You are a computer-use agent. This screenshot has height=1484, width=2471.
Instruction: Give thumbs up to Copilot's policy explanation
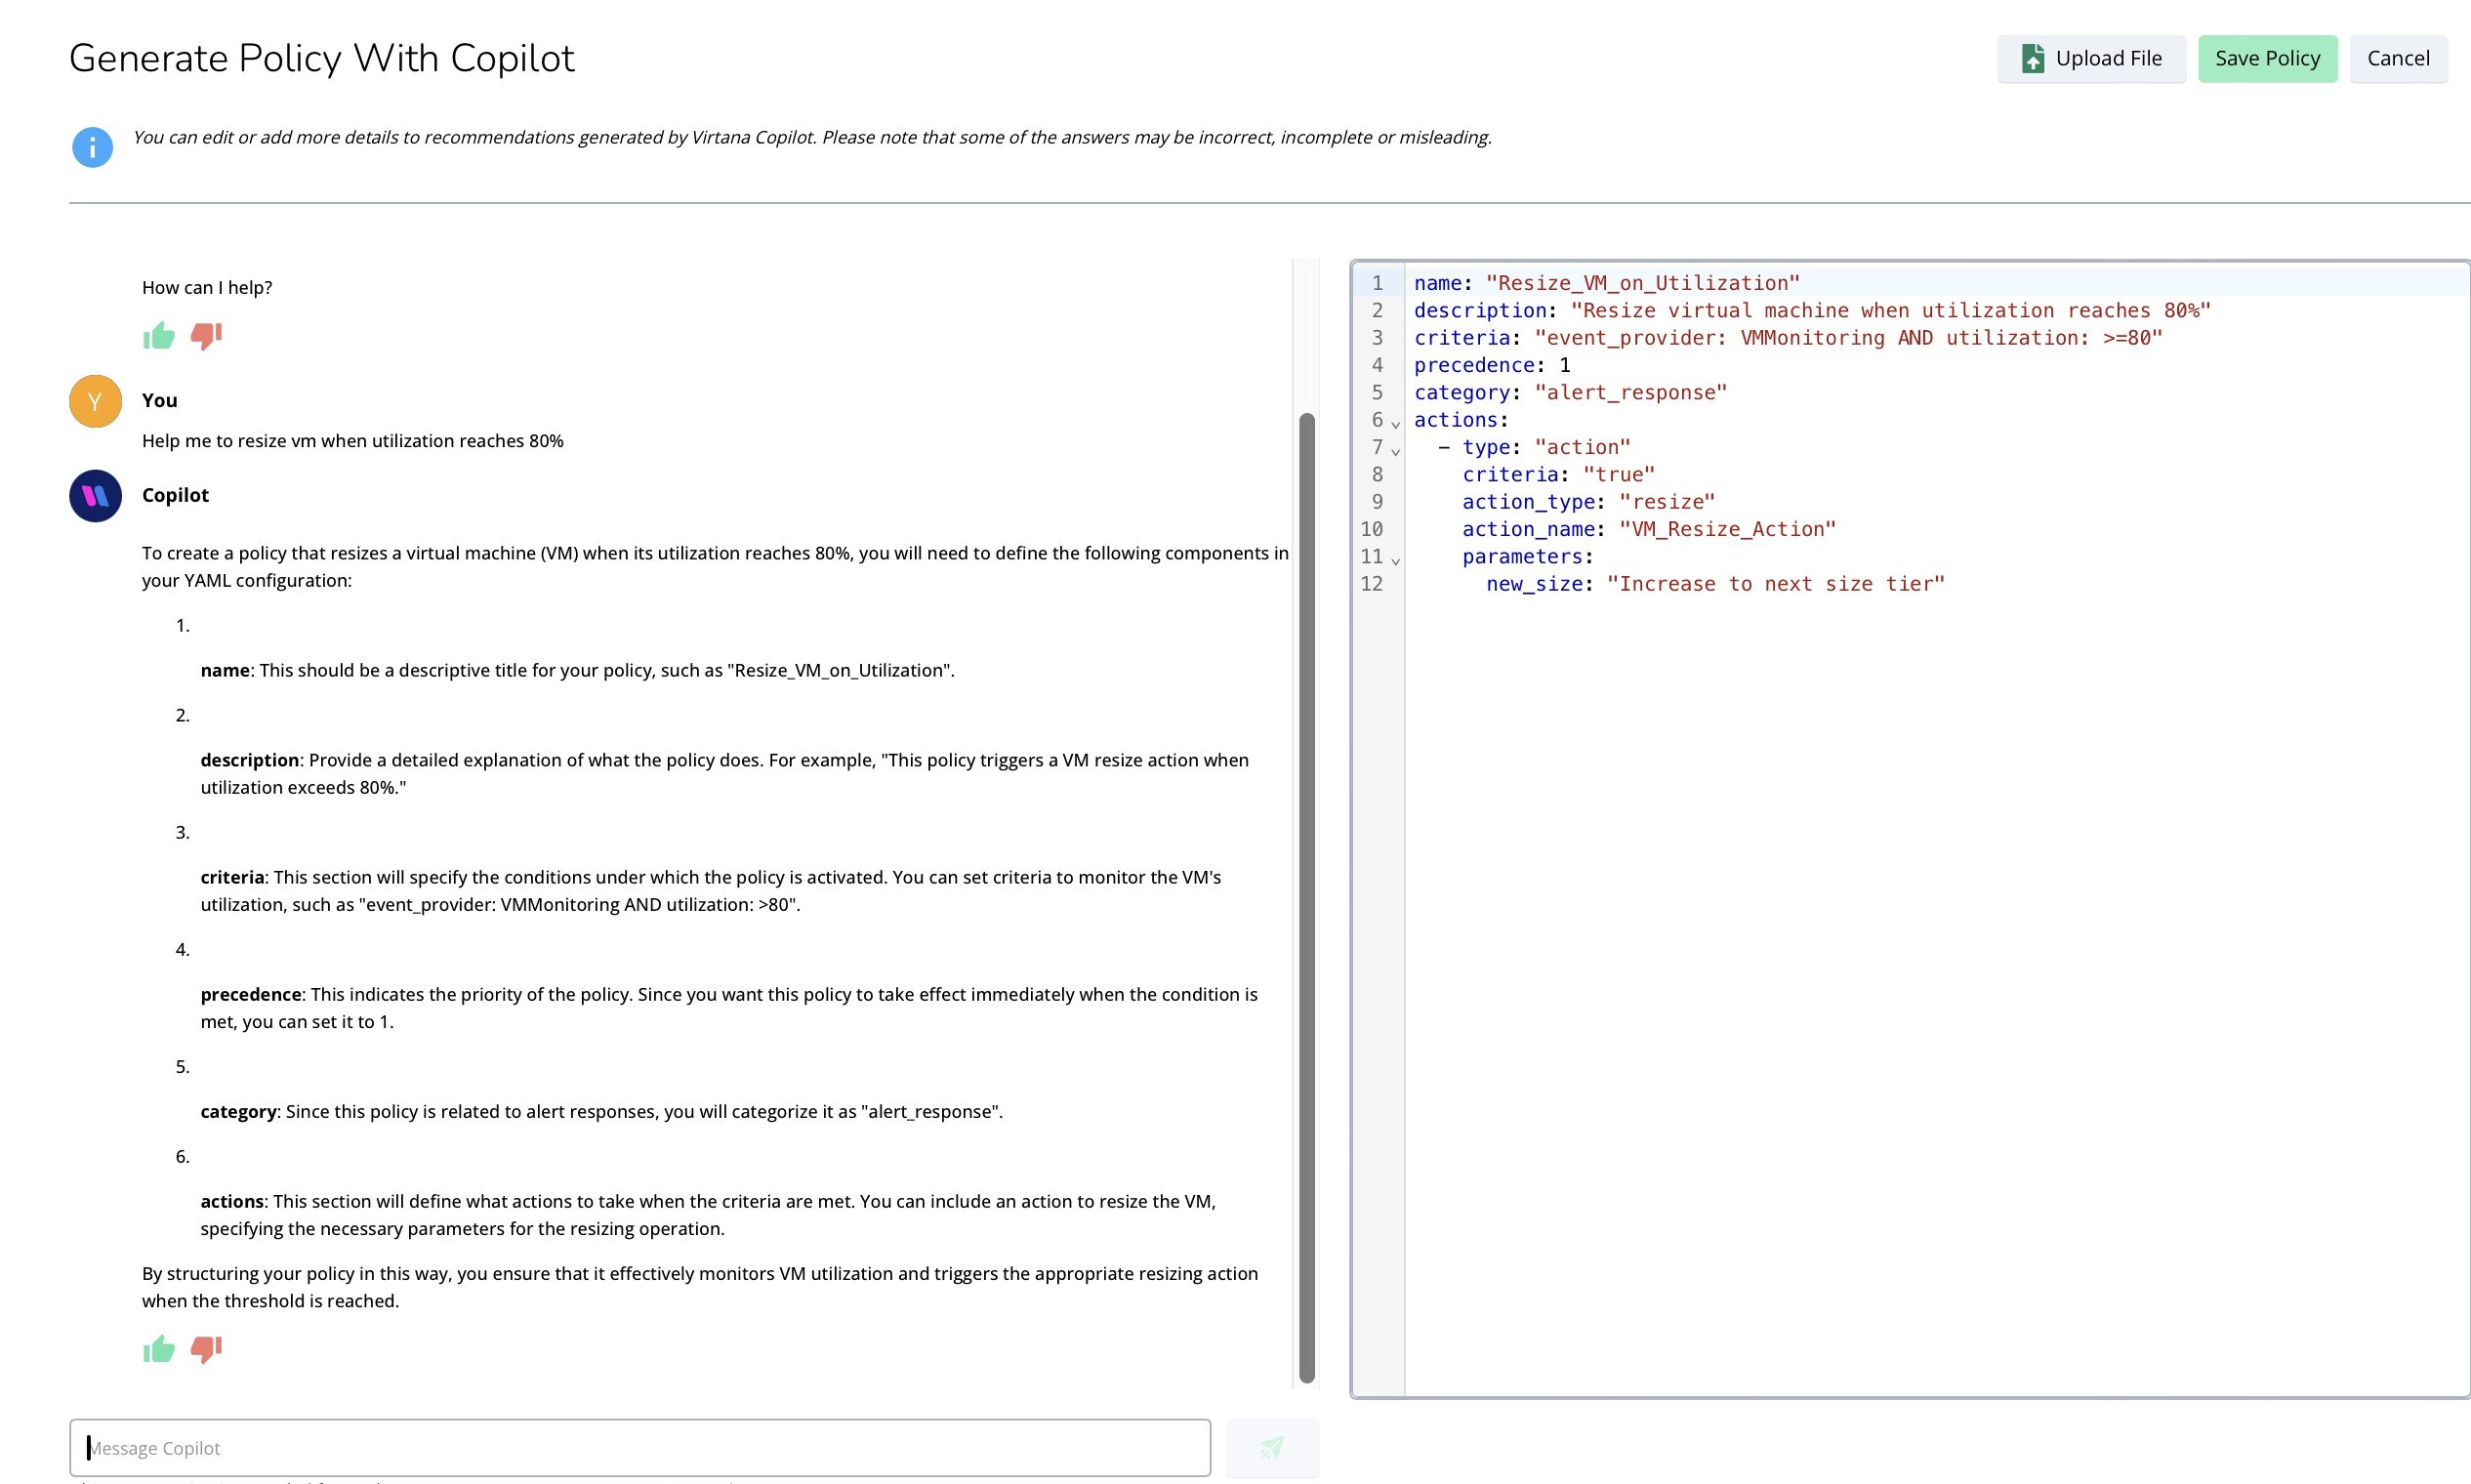(x=157, y=1349)
